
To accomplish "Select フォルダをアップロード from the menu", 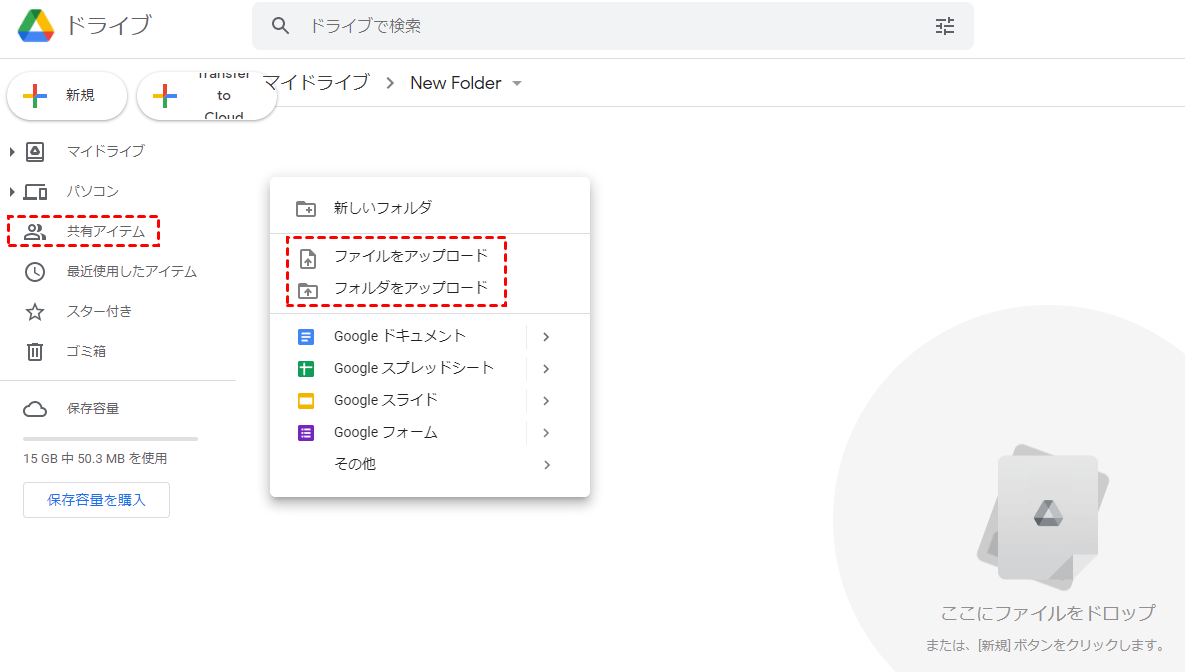I will point(430,289).
